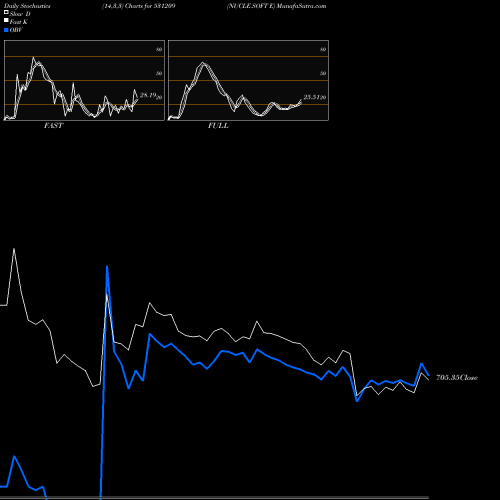The image size is (500, 500).
Task: Click the '705.35Close' price label
Action: pyautogui.click(x=457, y=378)
